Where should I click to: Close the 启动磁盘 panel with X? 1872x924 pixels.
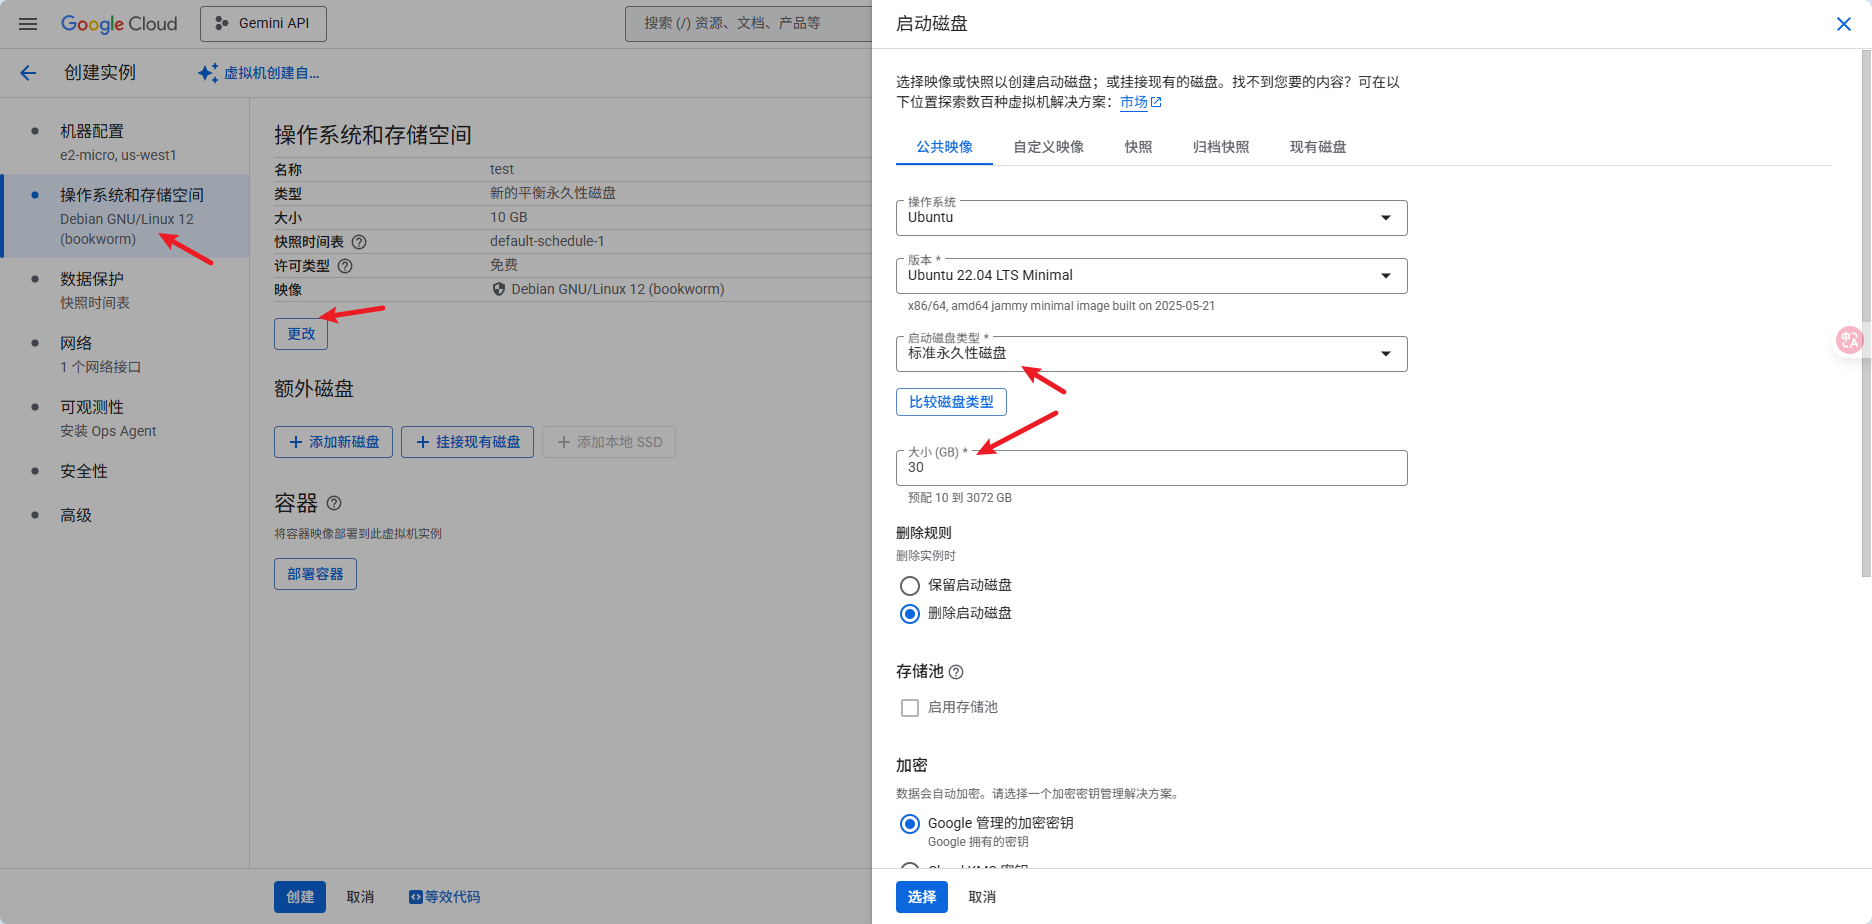[x=1843, y=24]
